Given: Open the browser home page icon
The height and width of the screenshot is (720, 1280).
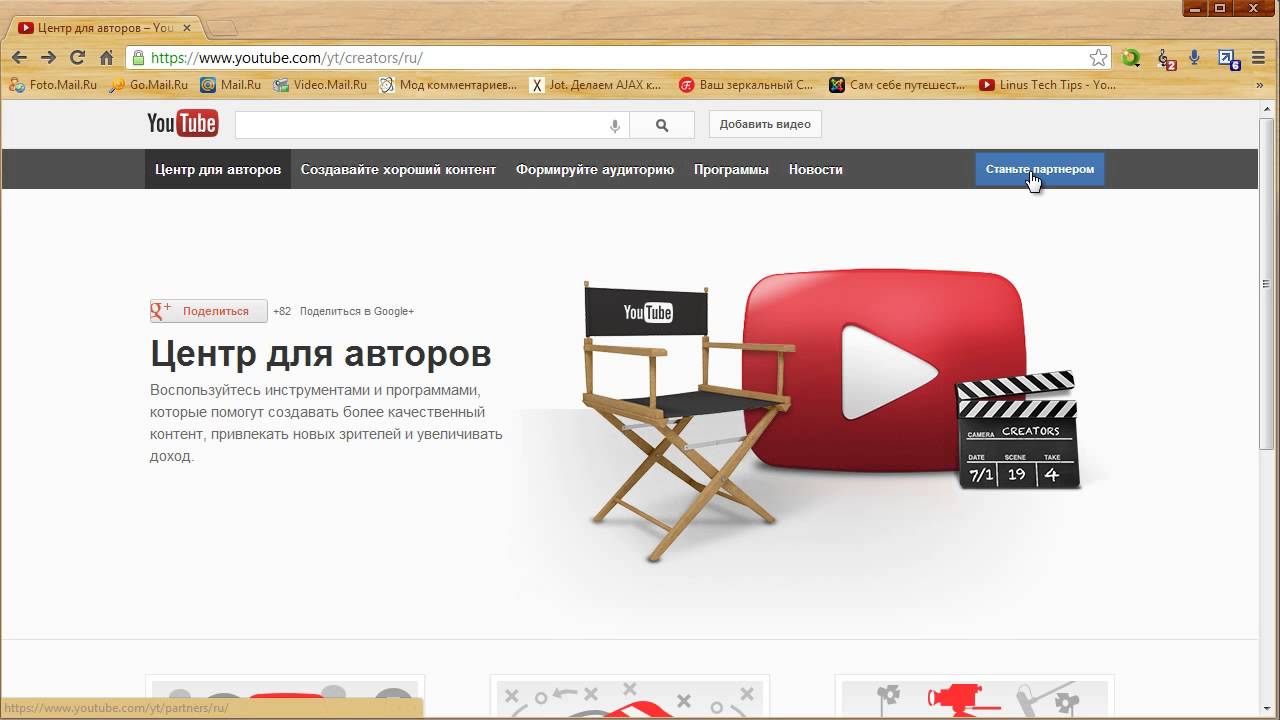Looking at the screenshot, I should click(106, 58).
